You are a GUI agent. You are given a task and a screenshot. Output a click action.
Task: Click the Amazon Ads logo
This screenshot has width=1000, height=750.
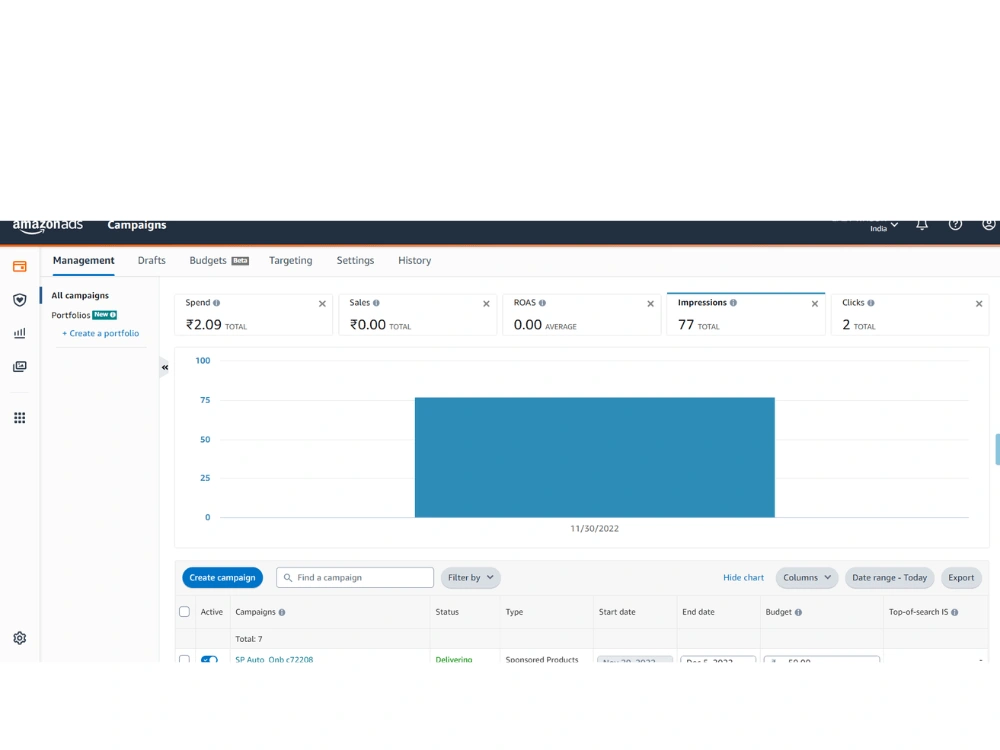click(x=48, y=226)
